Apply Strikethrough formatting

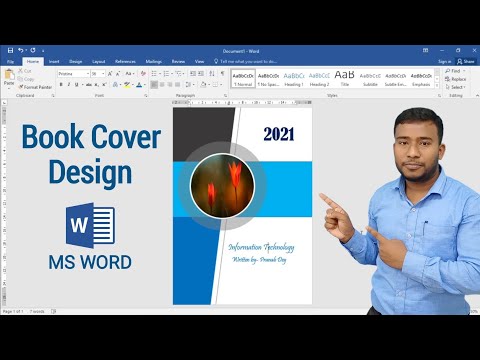point(88,85)
